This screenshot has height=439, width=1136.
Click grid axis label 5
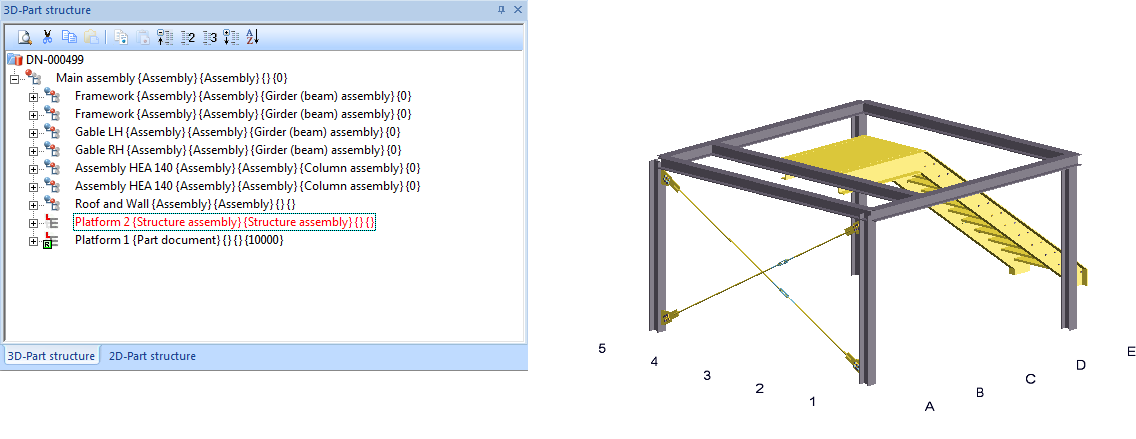(x=601, y=348)
